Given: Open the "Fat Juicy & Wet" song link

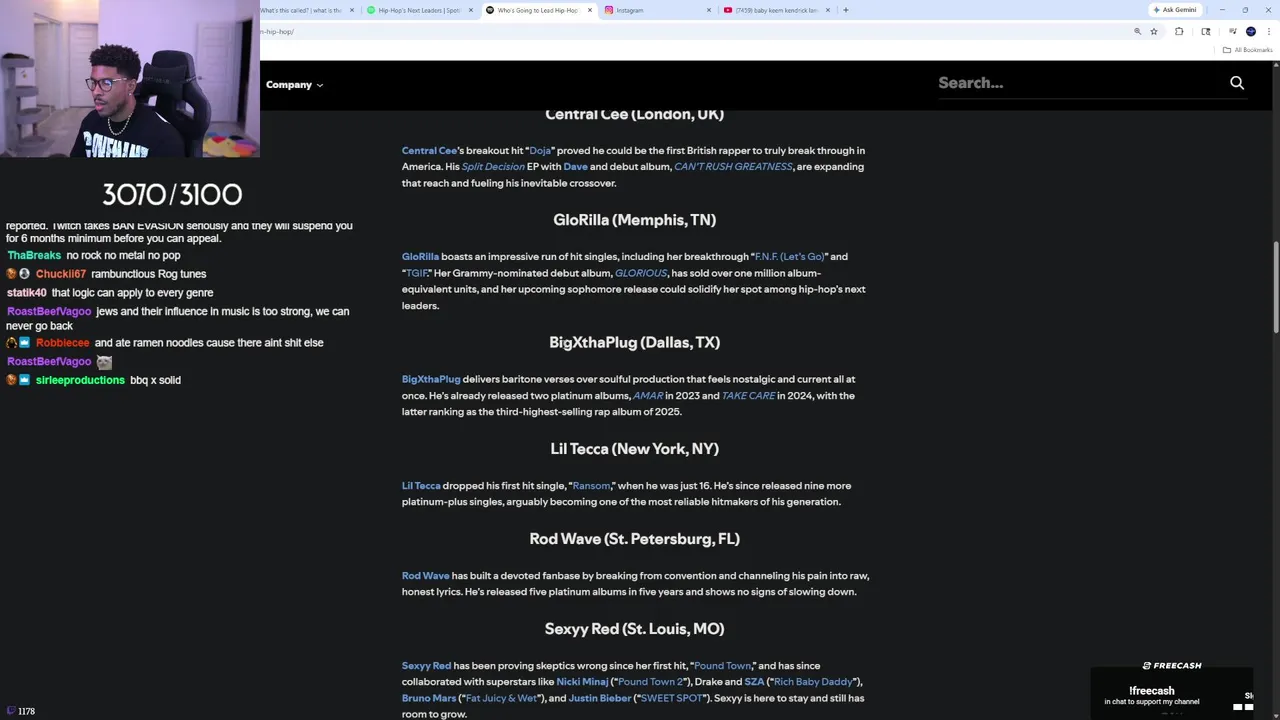Looking at the screenshot, I should click(x=501, y=698).
